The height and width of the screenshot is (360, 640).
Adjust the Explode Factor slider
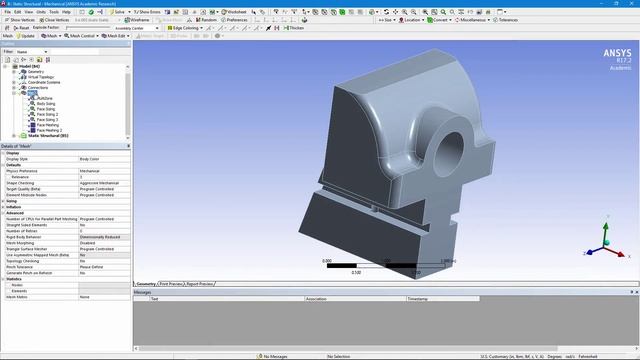(x=88, y=28)
